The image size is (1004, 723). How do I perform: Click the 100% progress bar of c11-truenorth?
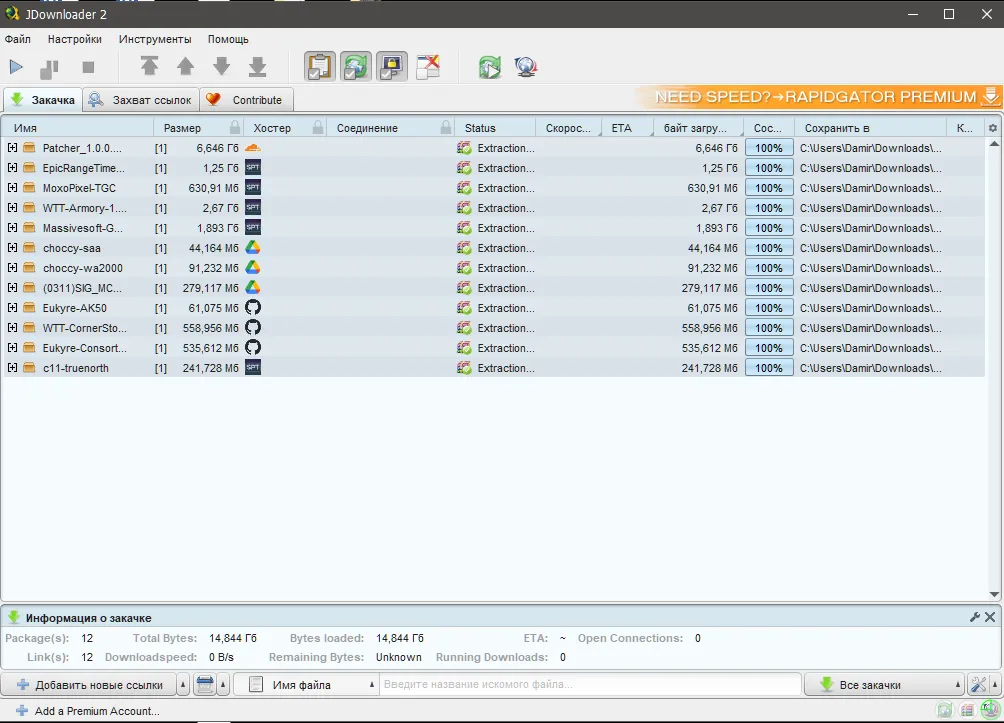[x=769, y=368]
